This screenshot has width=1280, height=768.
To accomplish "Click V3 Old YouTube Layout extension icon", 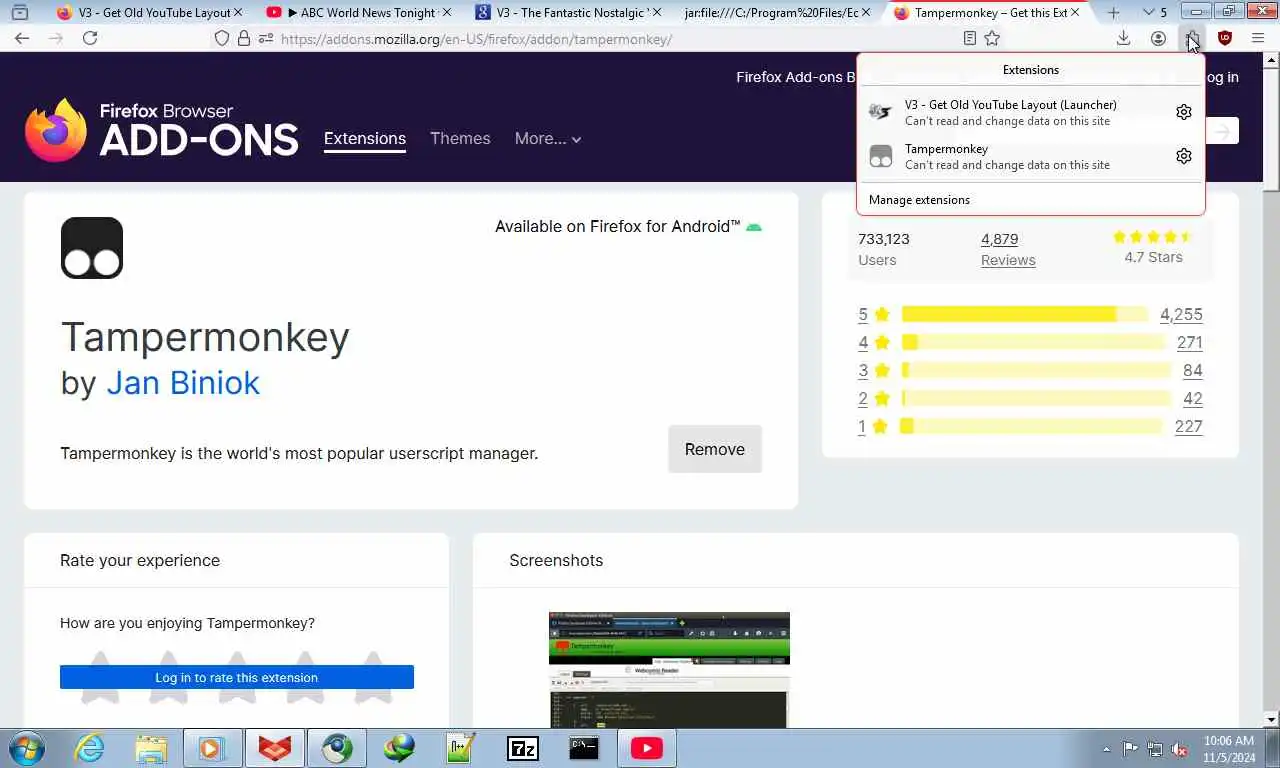I will pyautogui.click(x=881, y=112).
